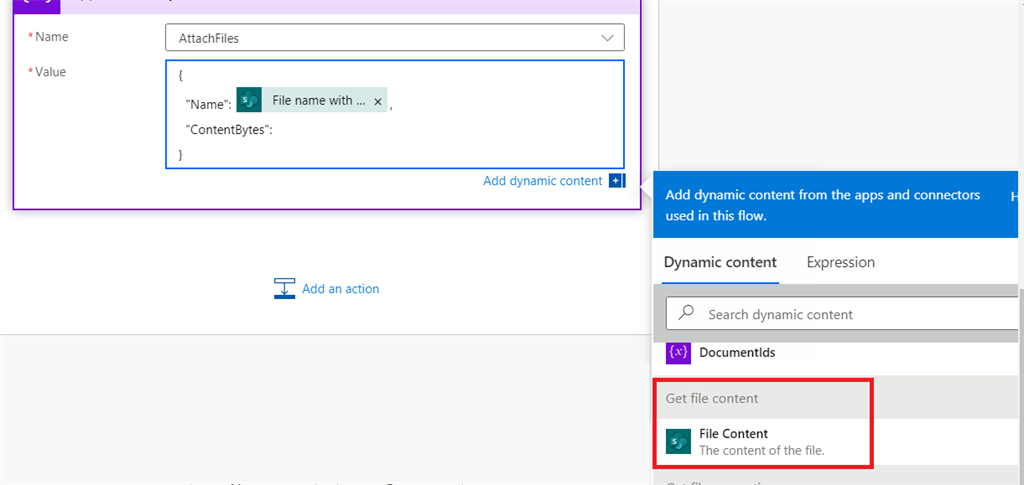Focus the Search dynamic content field
1024x485 pixels.
[850, 314]
